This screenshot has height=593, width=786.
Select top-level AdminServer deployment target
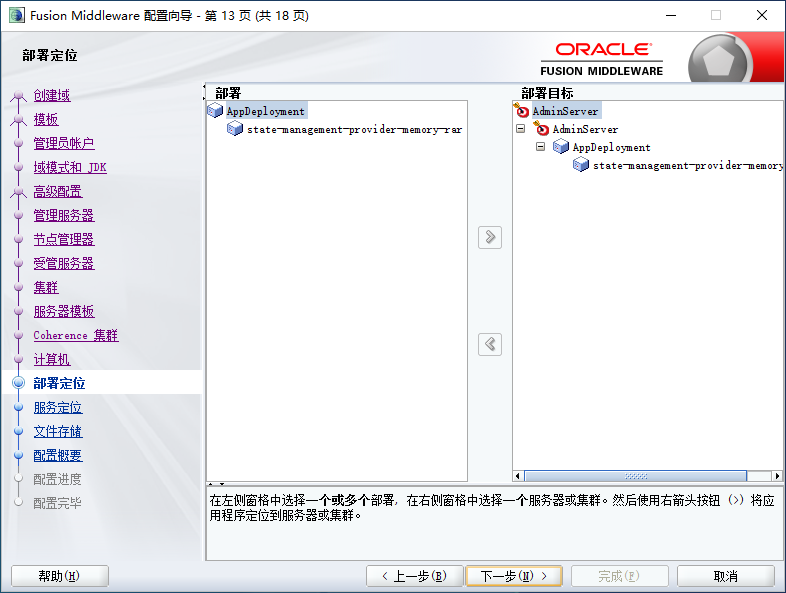pyautogui.click(x=565, y=111)
